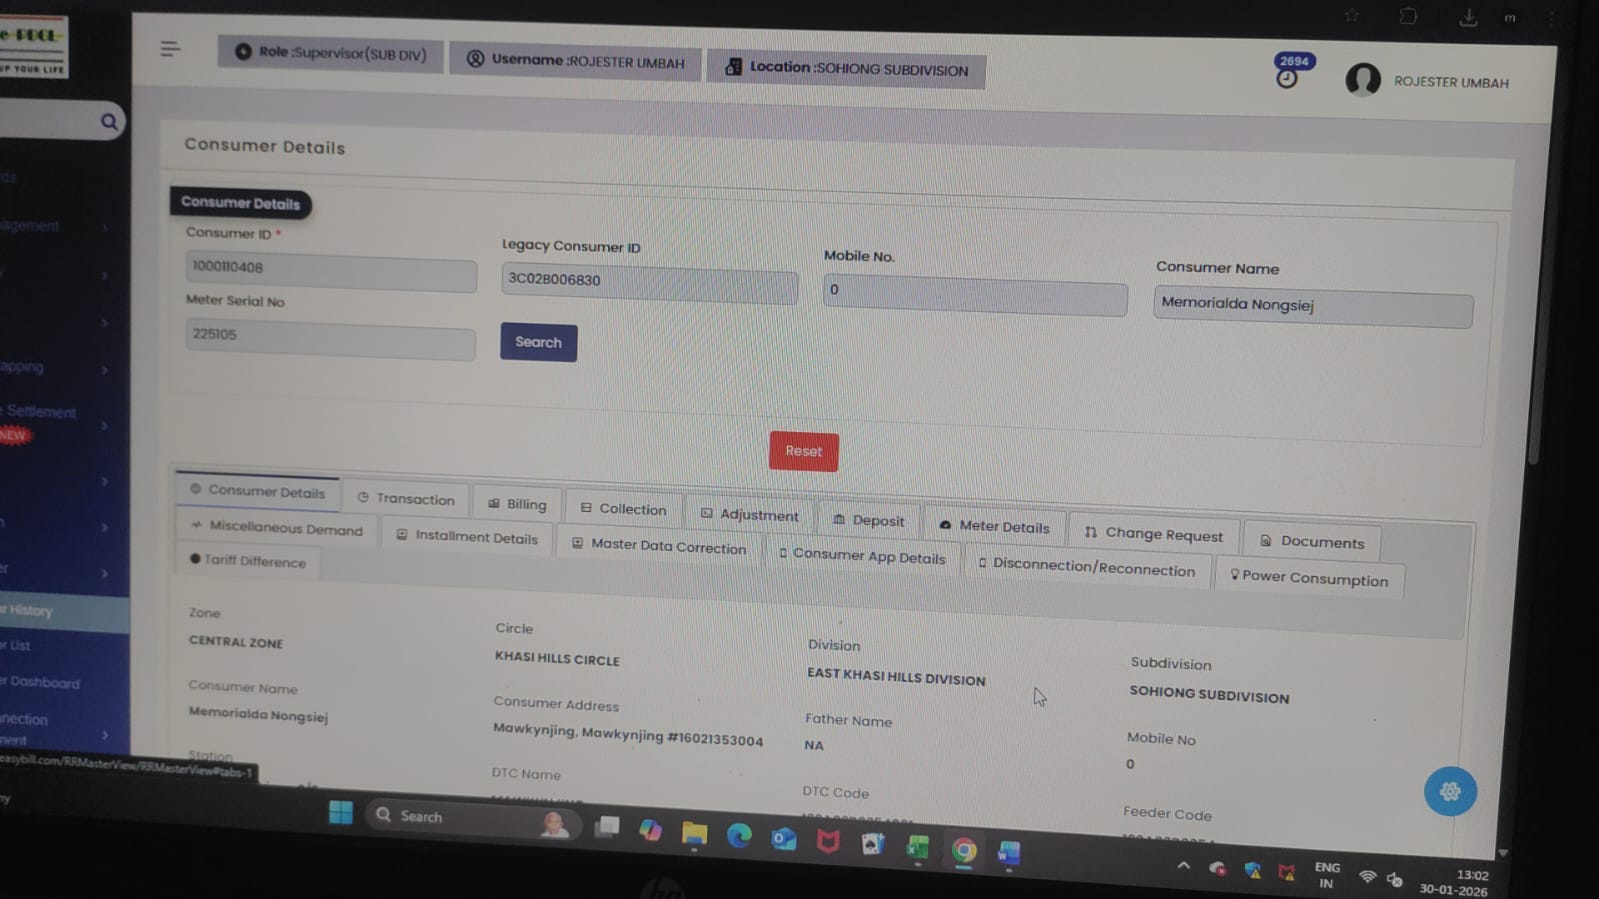
Task: Click the ENG IN language indicator
Action: pyautogui.click(x=1327, y=875)
